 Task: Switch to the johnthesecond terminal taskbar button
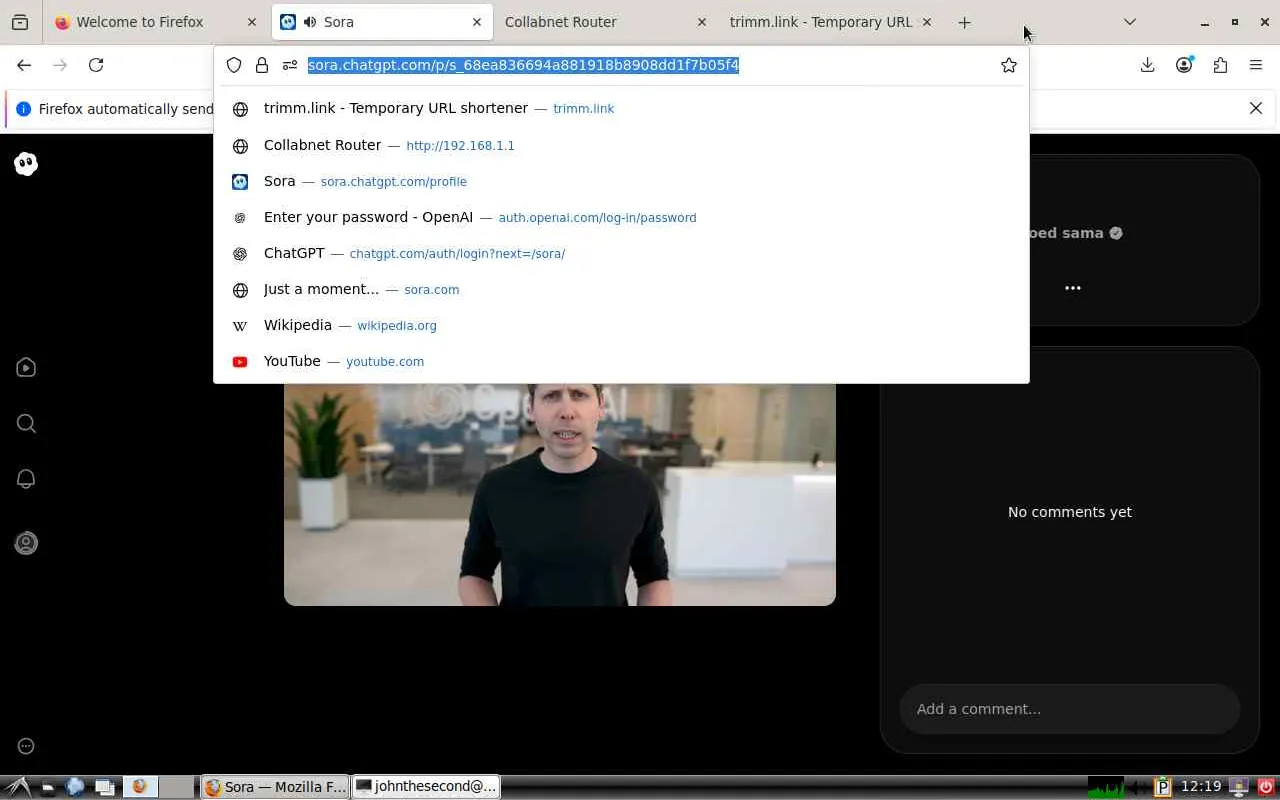coord(427,787)
